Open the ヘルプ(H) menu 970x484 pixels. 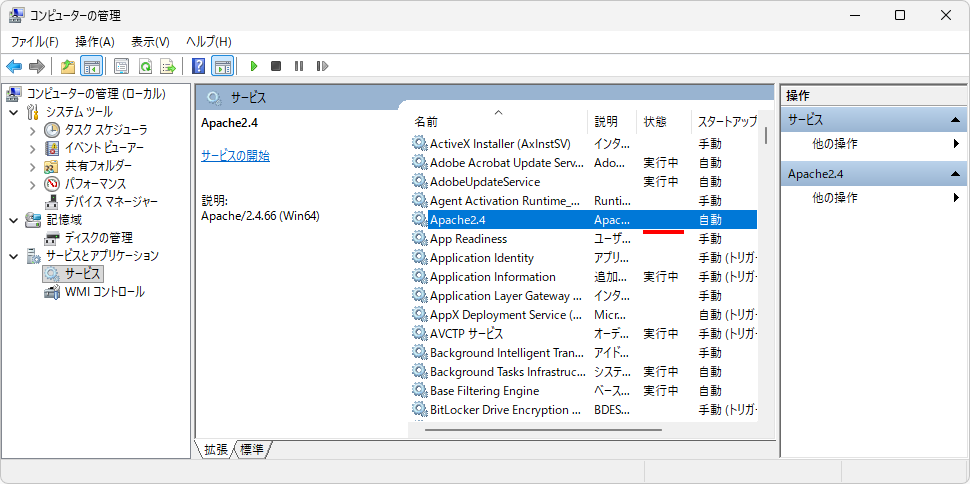click(x=209, y=41)
